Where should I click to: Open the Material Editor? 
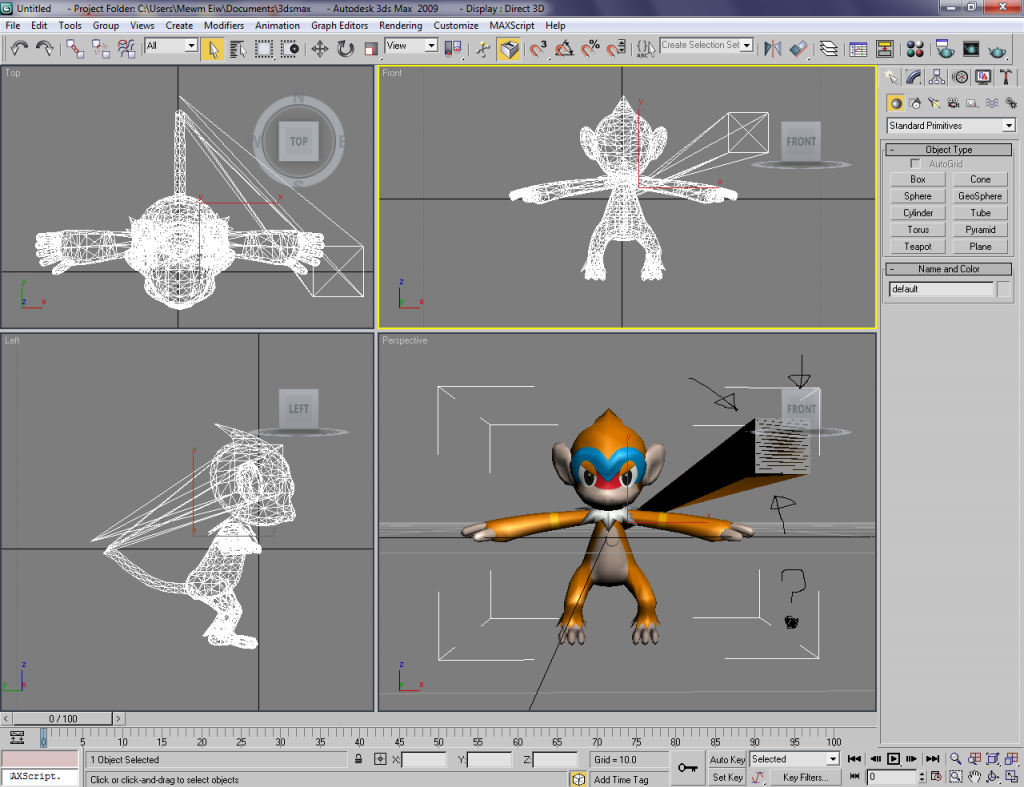915,49
